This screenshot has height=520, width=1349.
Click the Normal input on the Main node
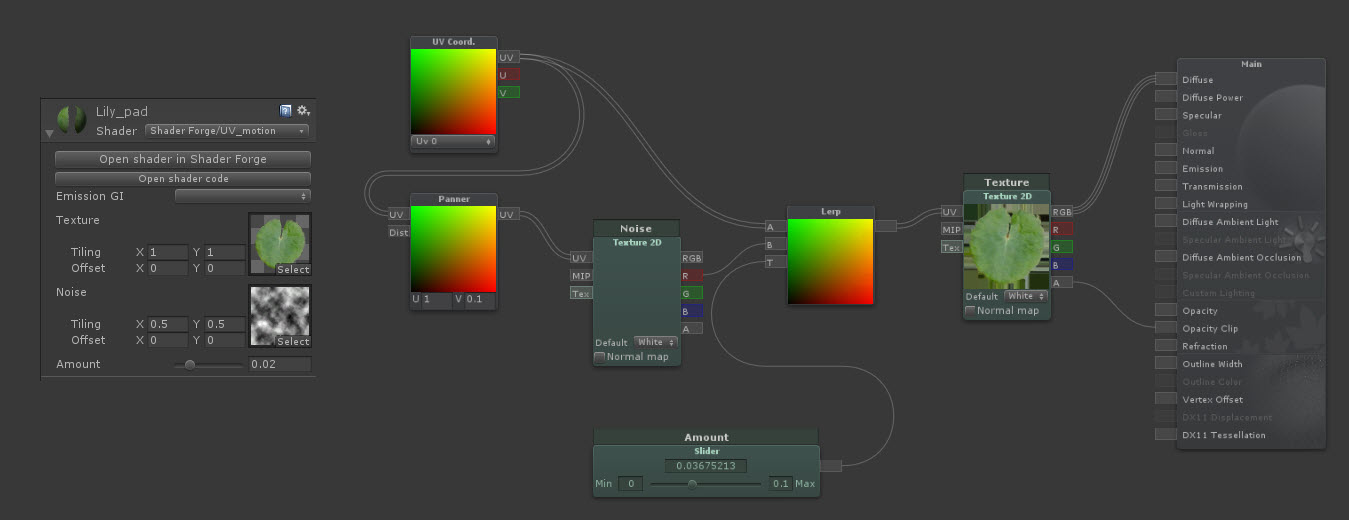point(1166,151)
